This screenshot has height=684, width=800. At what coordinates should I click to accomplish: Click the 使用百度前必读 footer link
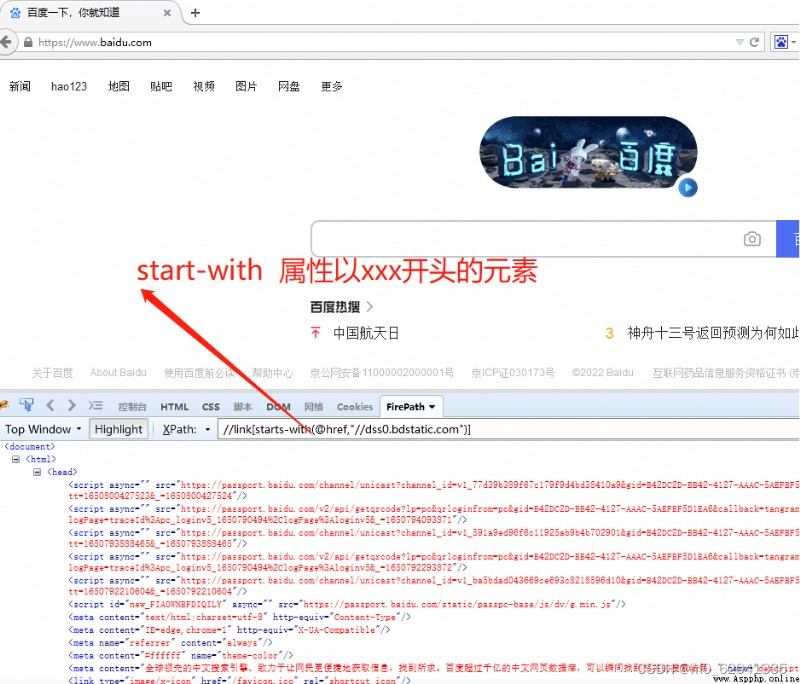pyautogui.click(x=199, y=373)
